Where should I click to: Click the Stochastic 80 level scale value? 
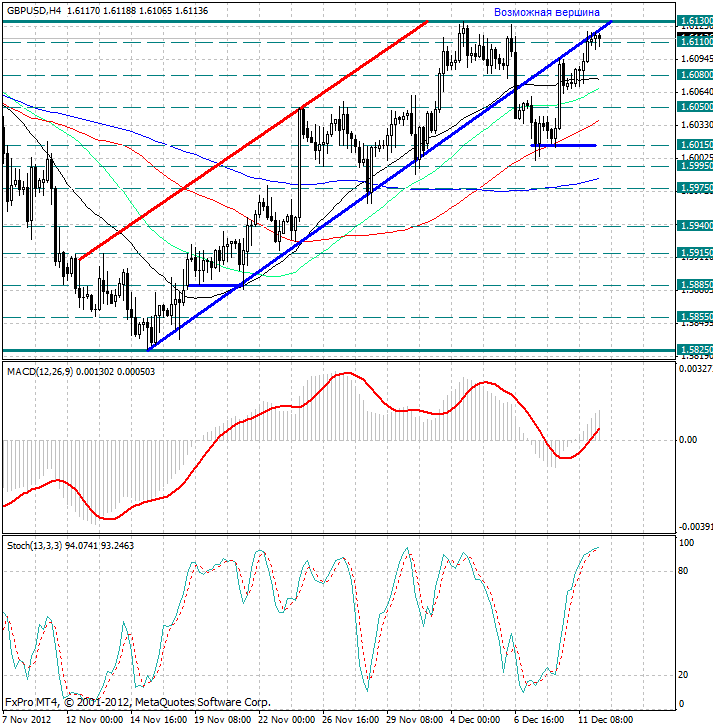pos(683,571)
